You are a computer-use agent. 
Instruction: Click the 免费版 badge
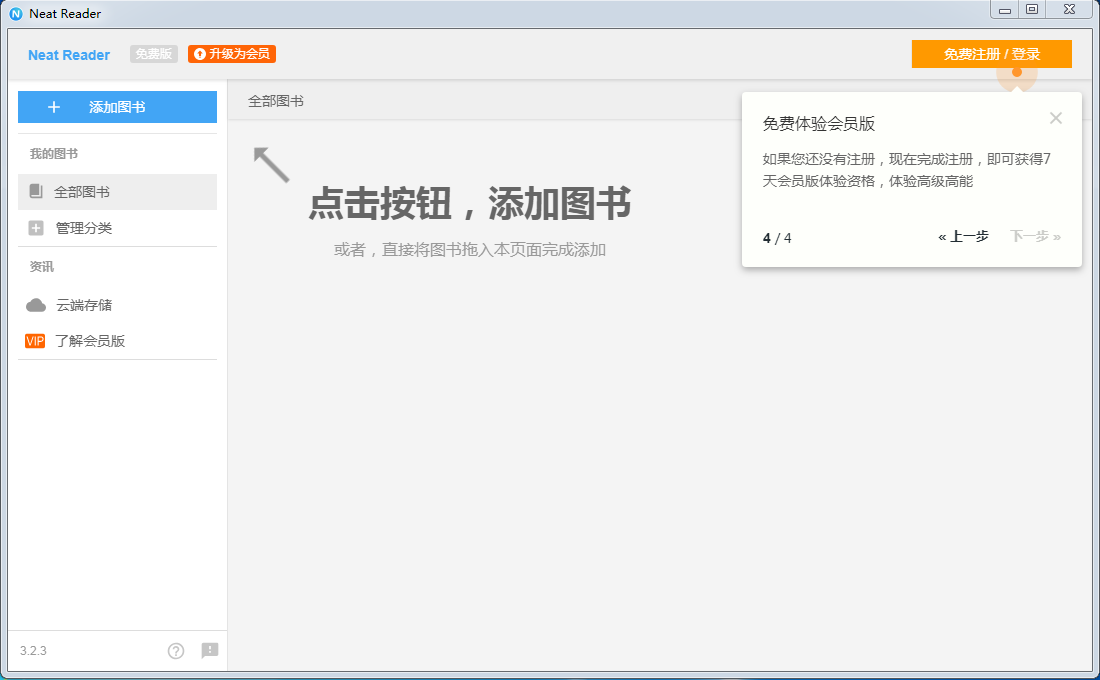tap(154, 54)
